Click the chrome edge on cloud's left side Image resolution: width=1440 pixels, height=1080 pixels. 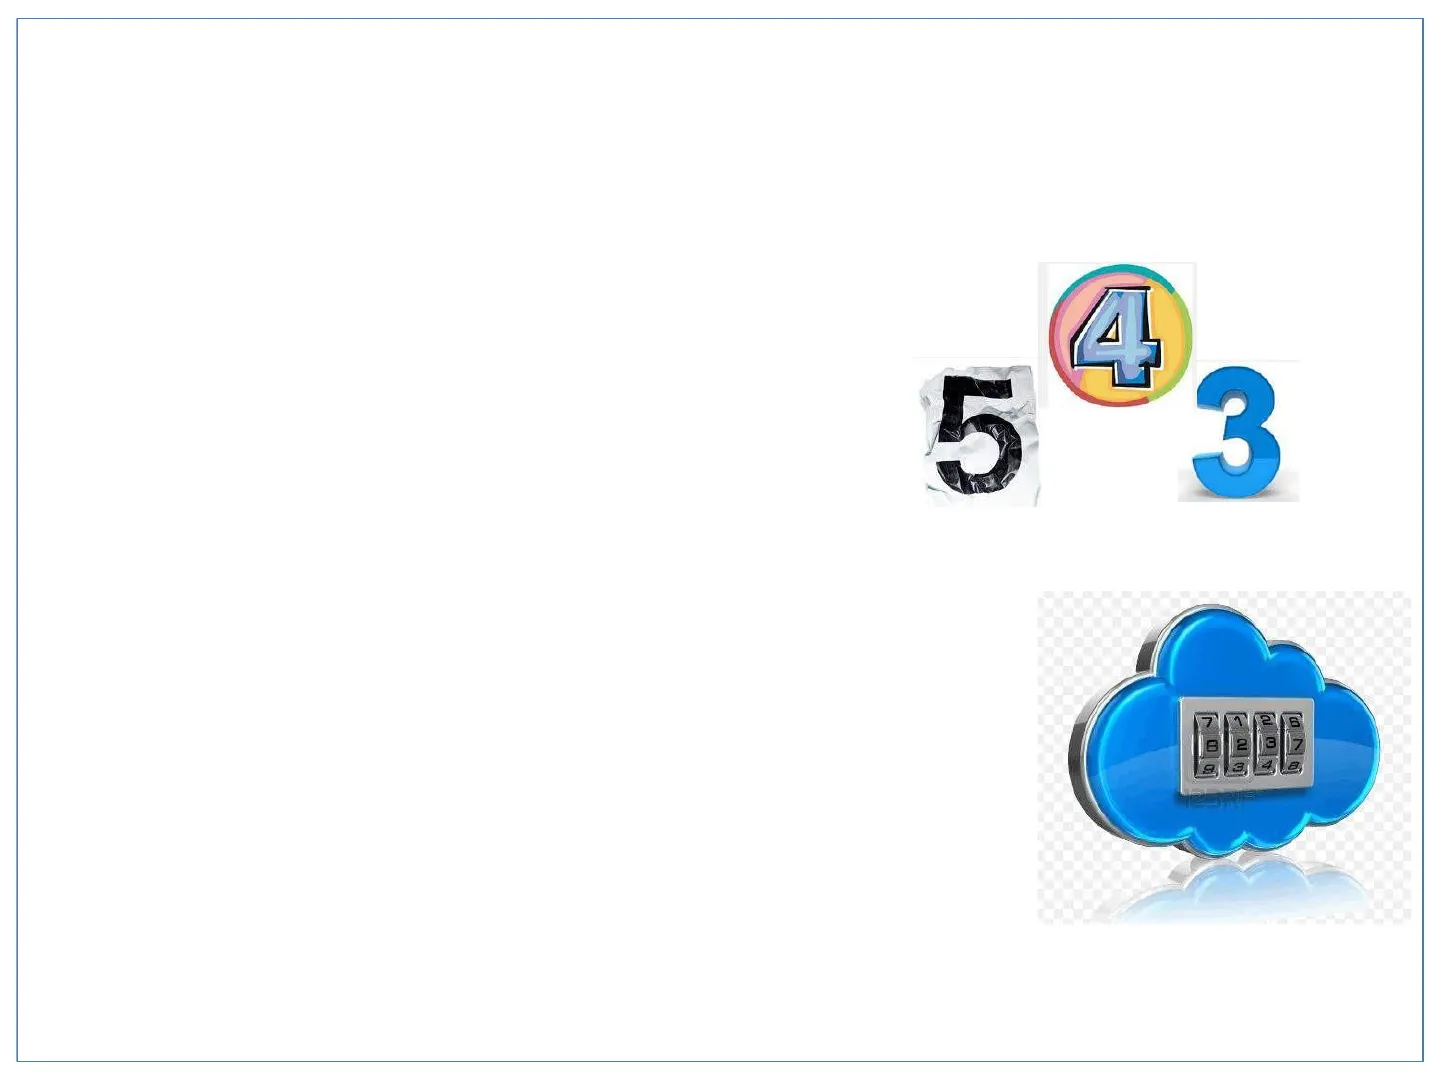pos(1078,760)
